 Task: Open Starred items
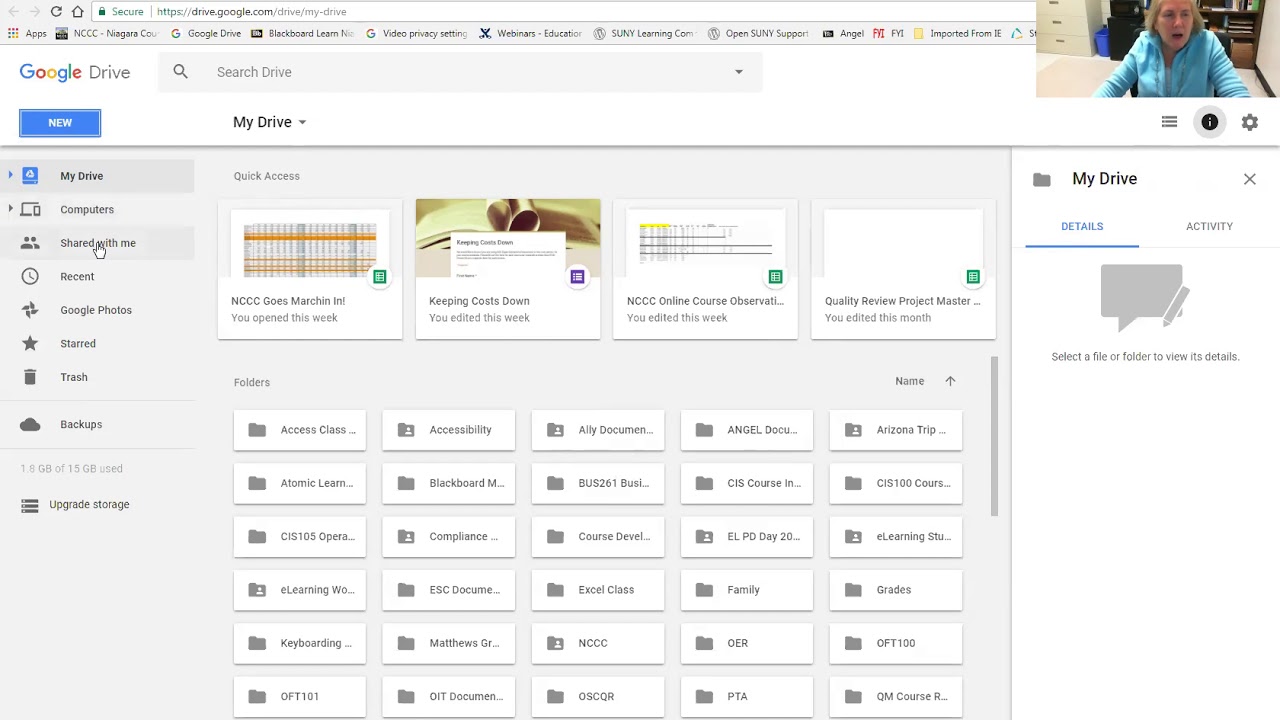coord(78,344)
